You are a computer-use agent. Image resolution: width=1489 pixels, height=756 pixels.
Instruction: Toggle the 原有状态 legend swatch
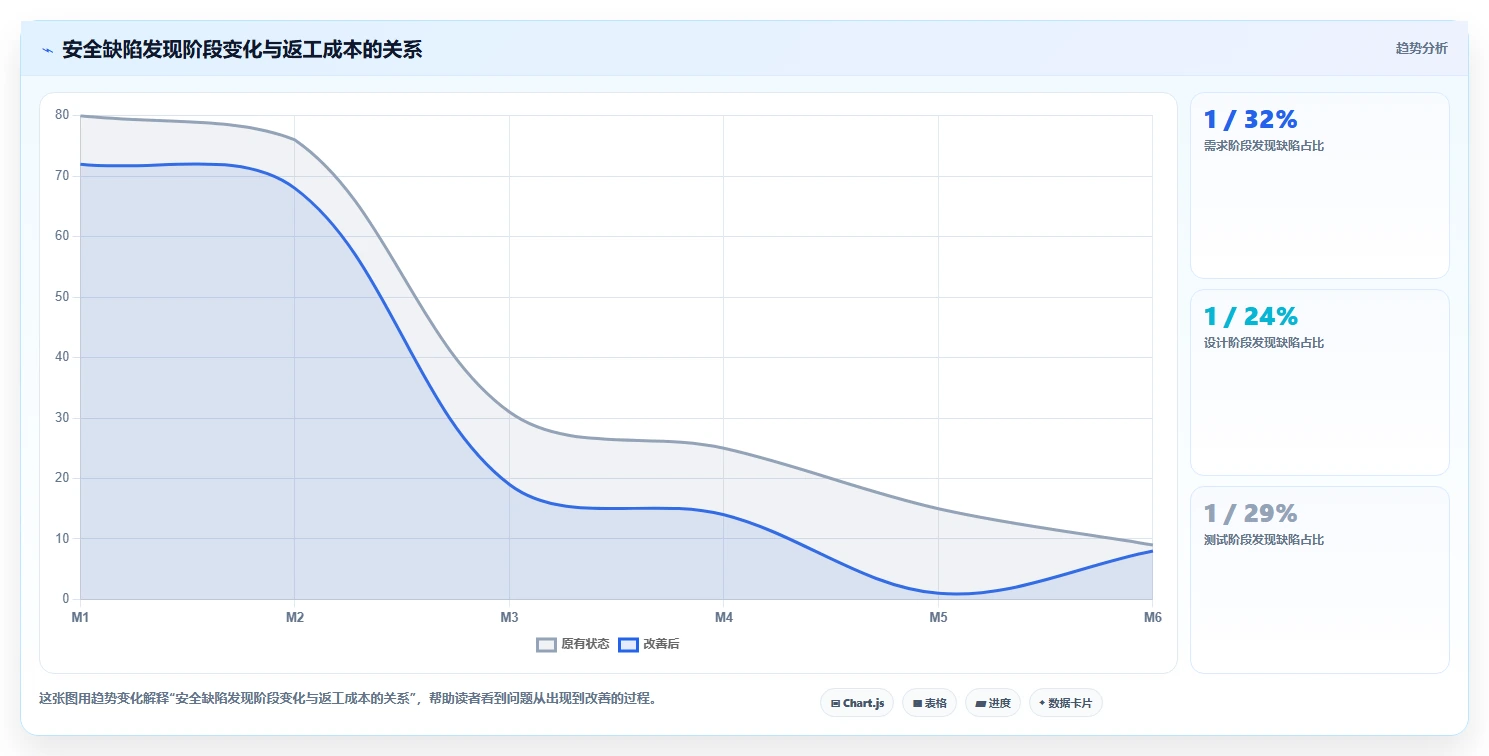click(546, 645)
